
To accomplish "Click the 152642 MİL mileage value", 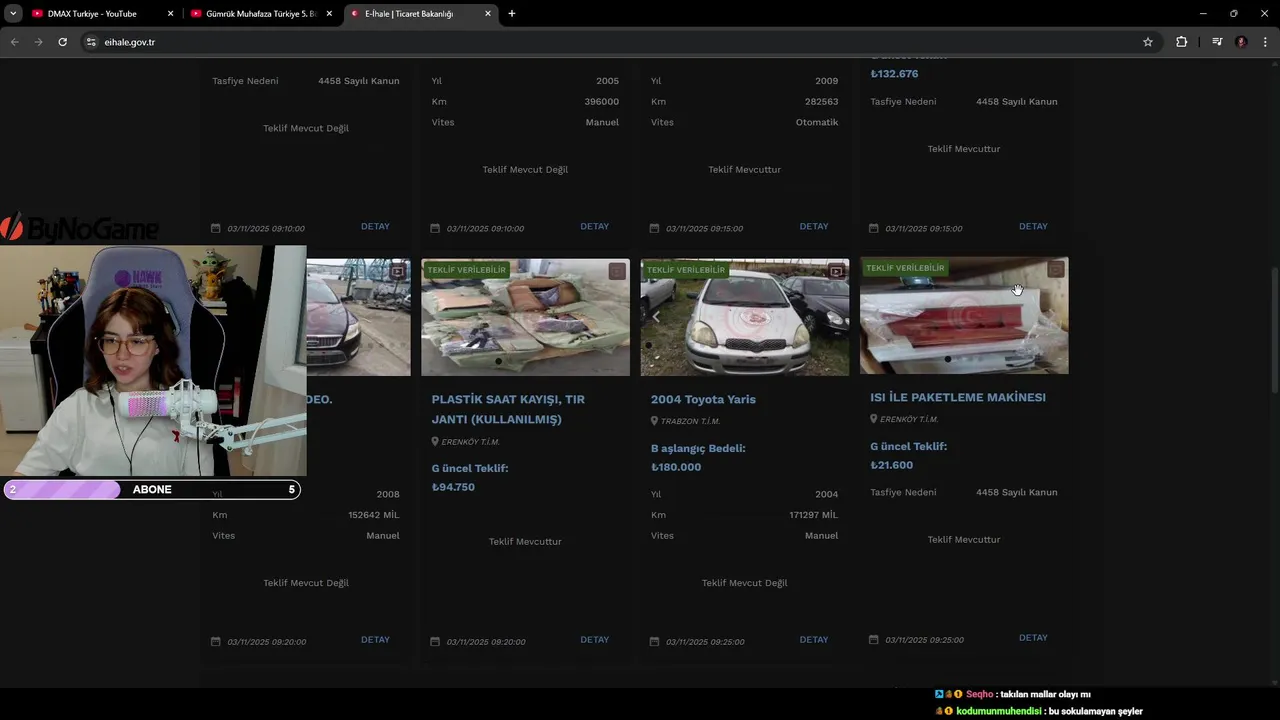I will [374, 515].
